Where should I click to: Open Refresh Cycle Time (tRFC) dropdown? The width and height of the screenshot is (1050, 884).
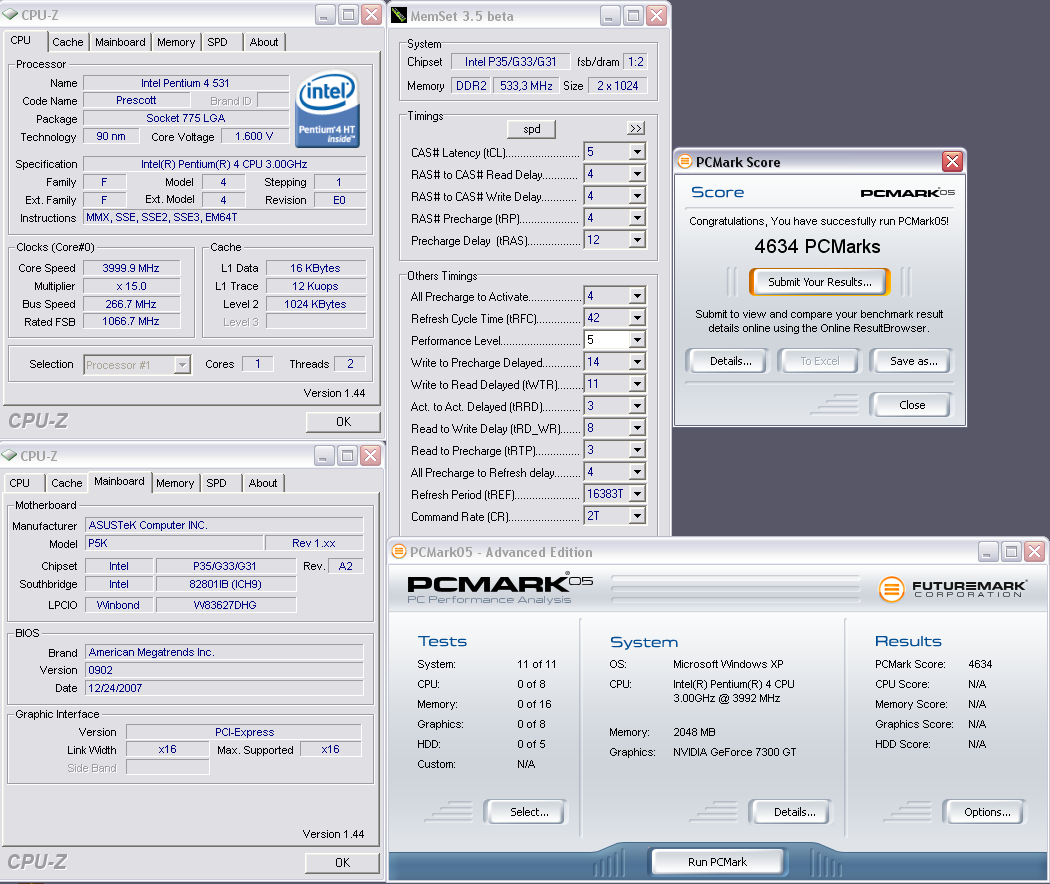coord(637,318)
